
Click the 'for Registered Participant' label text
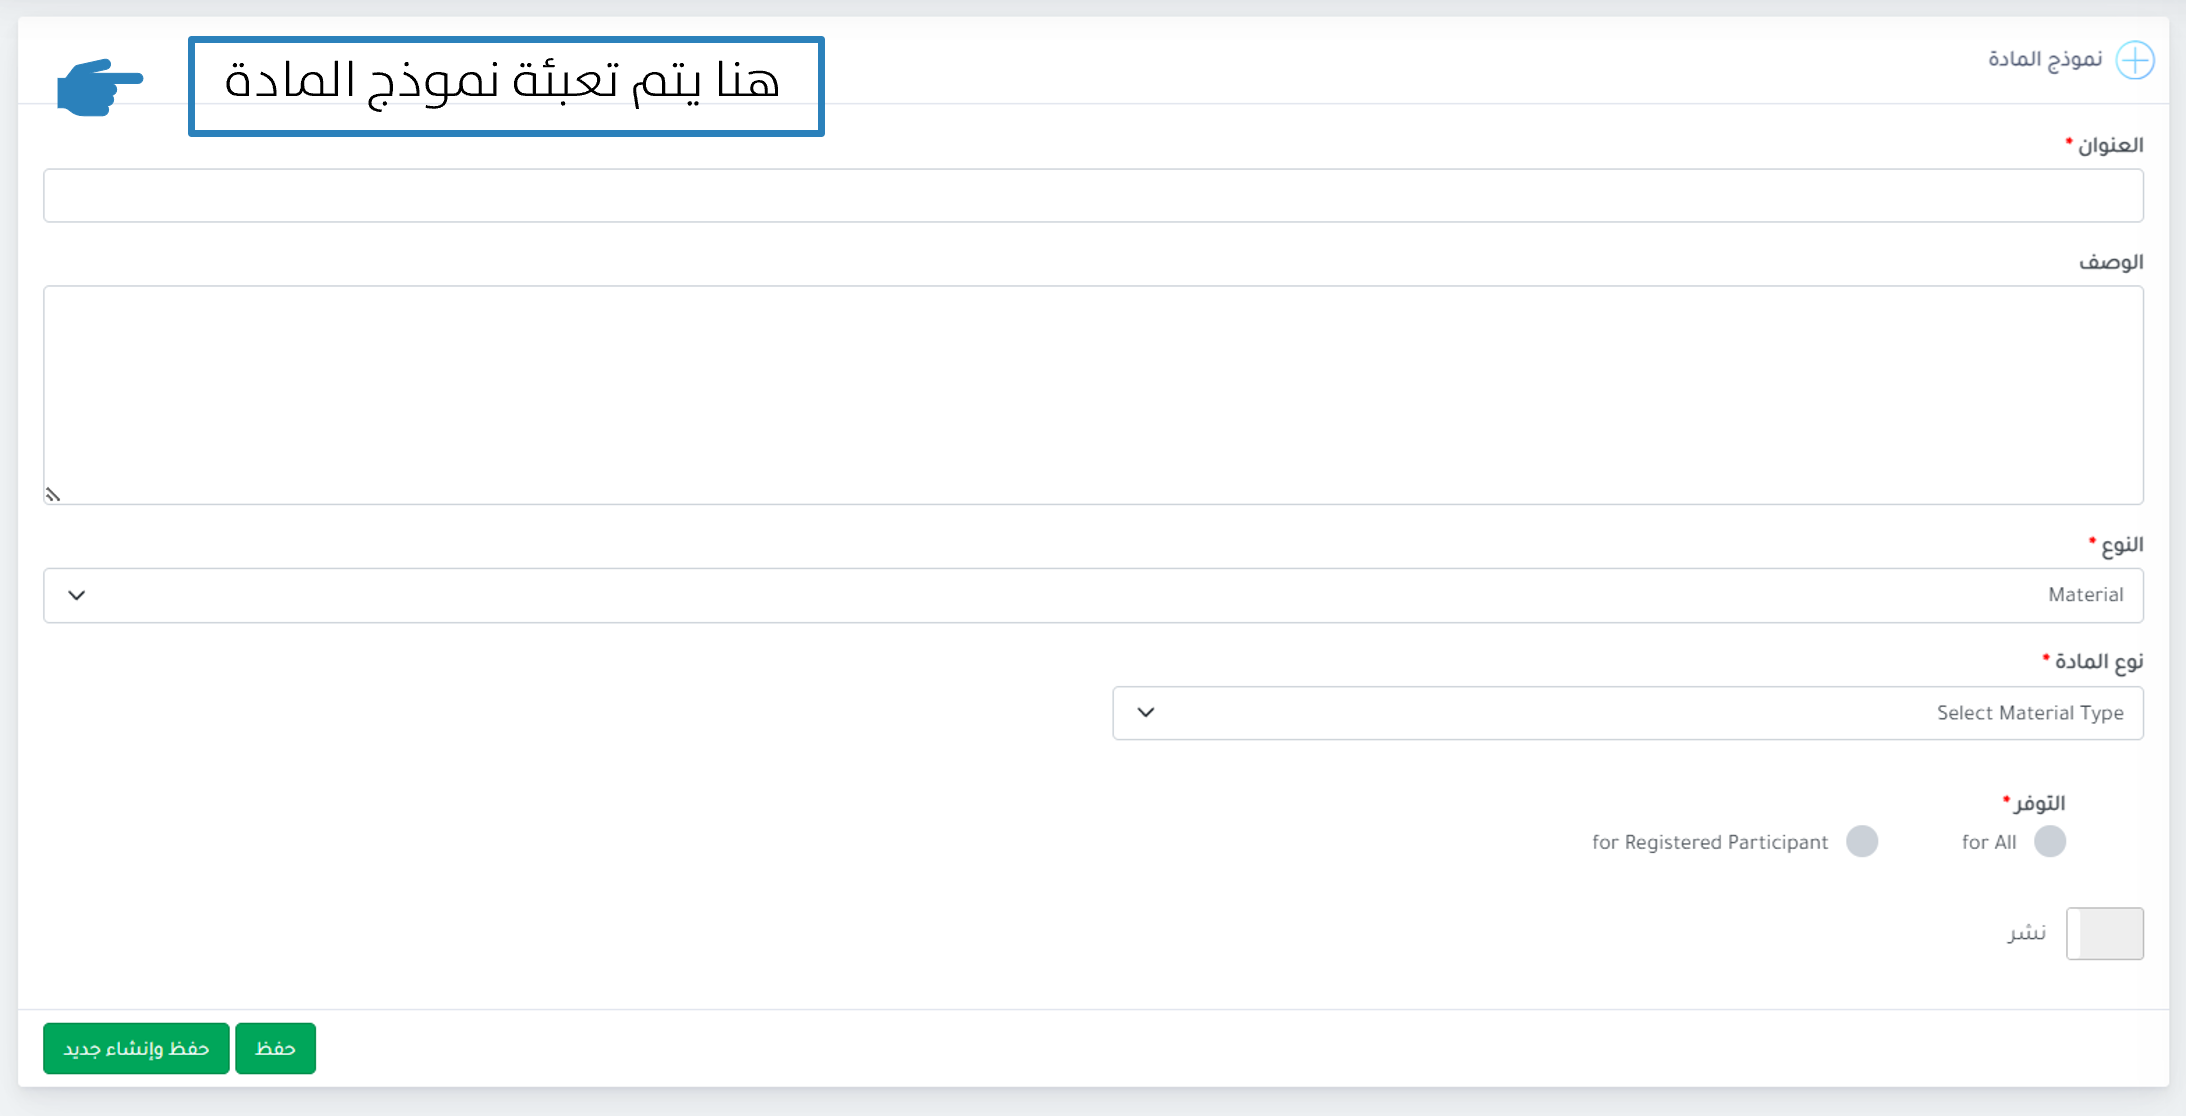[1710, 842]
